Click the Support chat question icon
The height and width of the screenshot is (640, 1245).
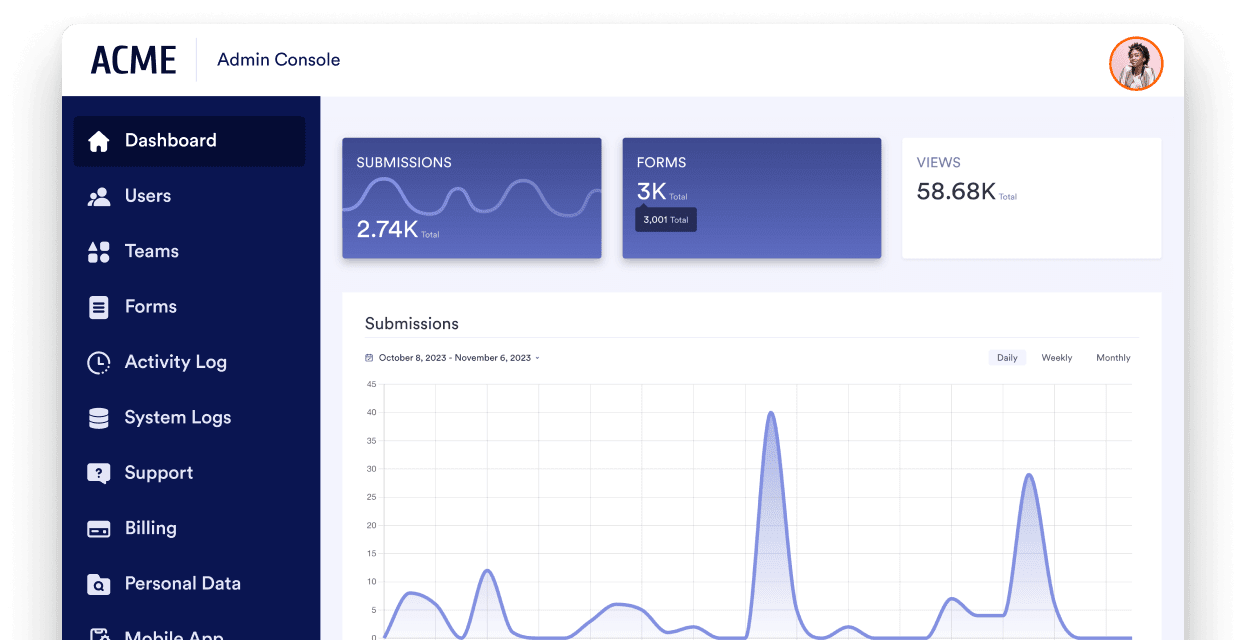pyautogui.click(x=98, y=473)
